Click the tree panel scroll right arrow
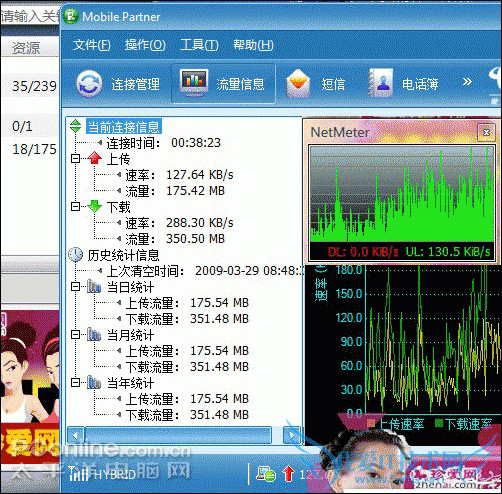 click(292, 435)
